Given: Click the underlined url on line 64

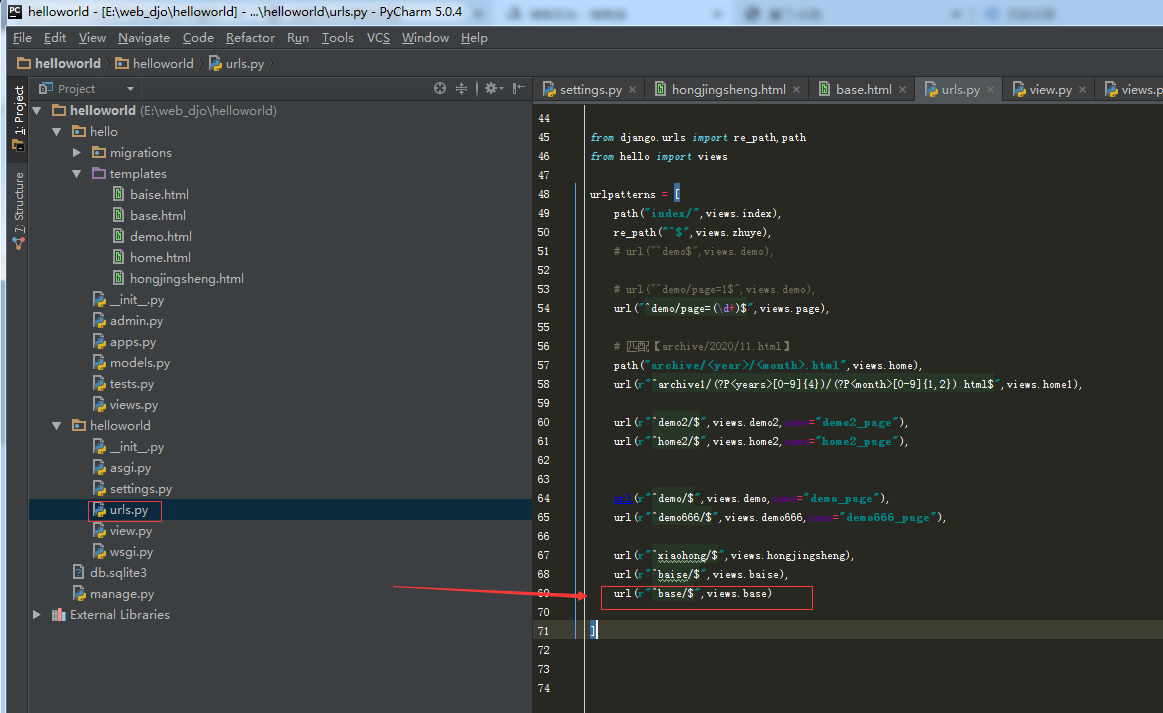Looking at the screenshot, I should (x=622, y=498).
